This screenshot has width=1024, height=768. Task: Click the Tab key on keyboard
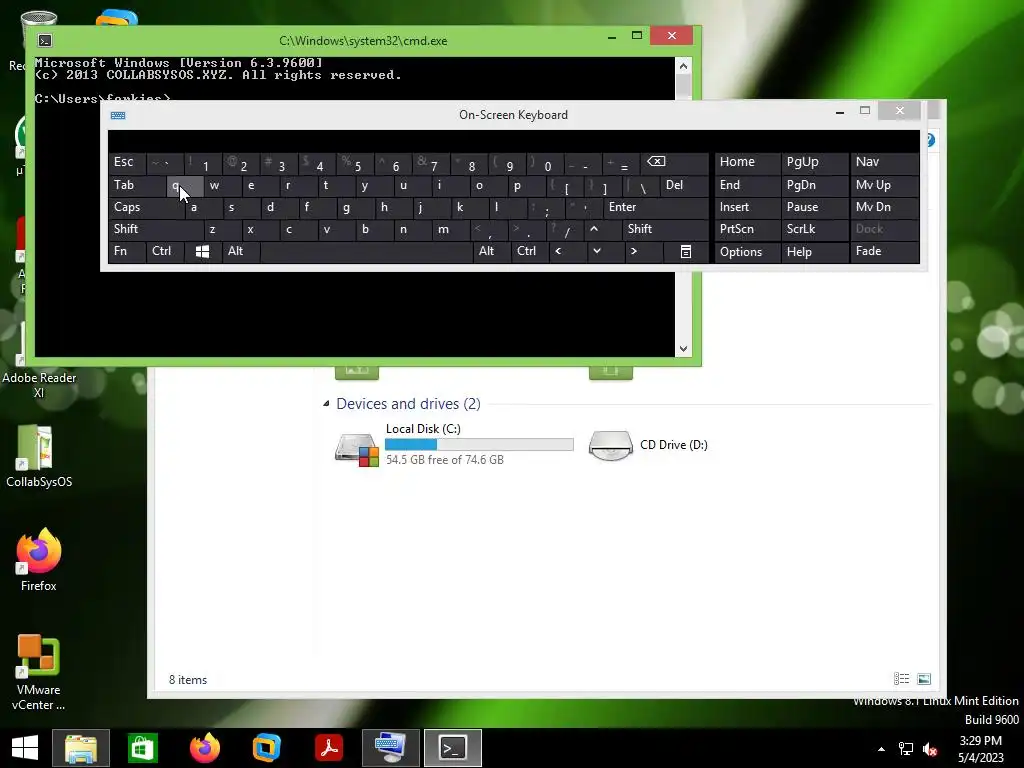[x=136, y=185]
